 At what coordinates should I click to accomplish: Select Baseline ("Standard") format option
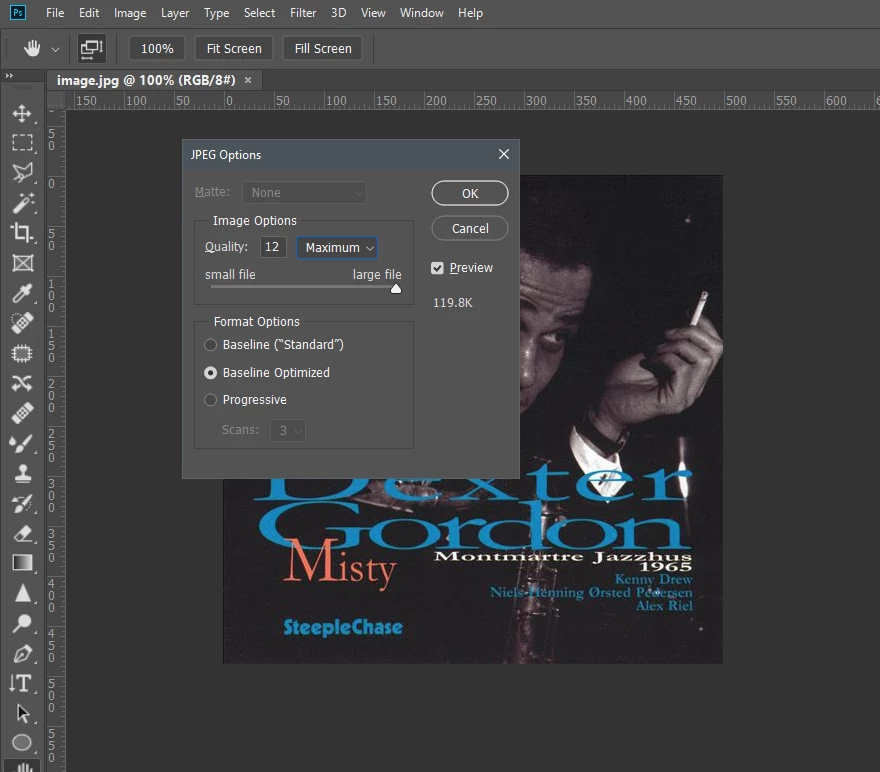[x=210, y=345]
